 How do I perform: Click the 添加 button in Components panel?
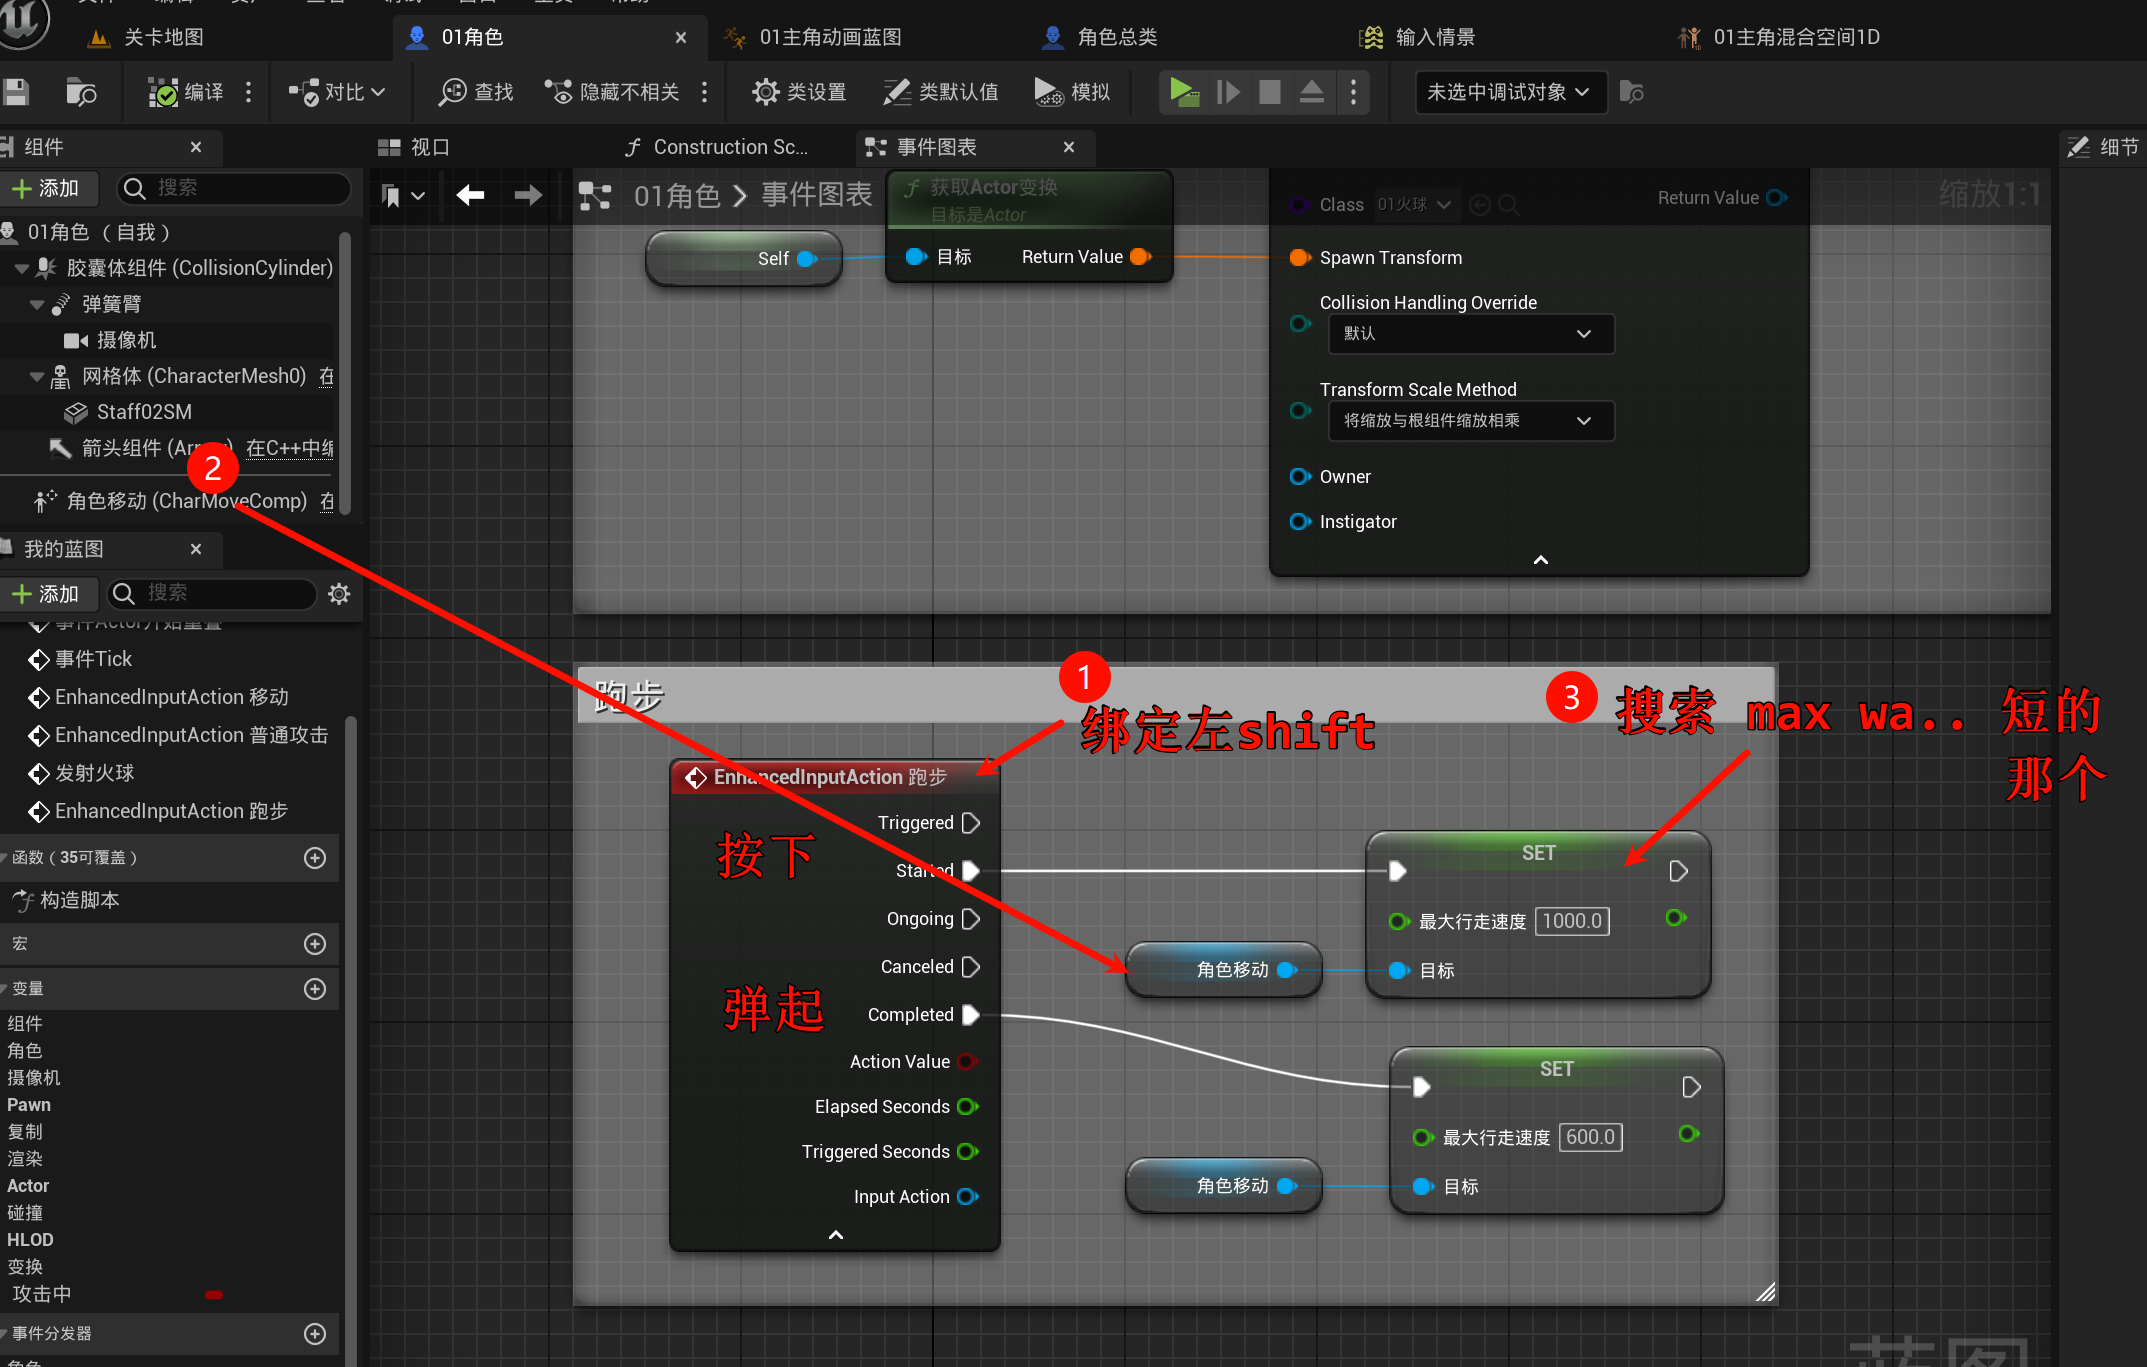pos(46,188)
